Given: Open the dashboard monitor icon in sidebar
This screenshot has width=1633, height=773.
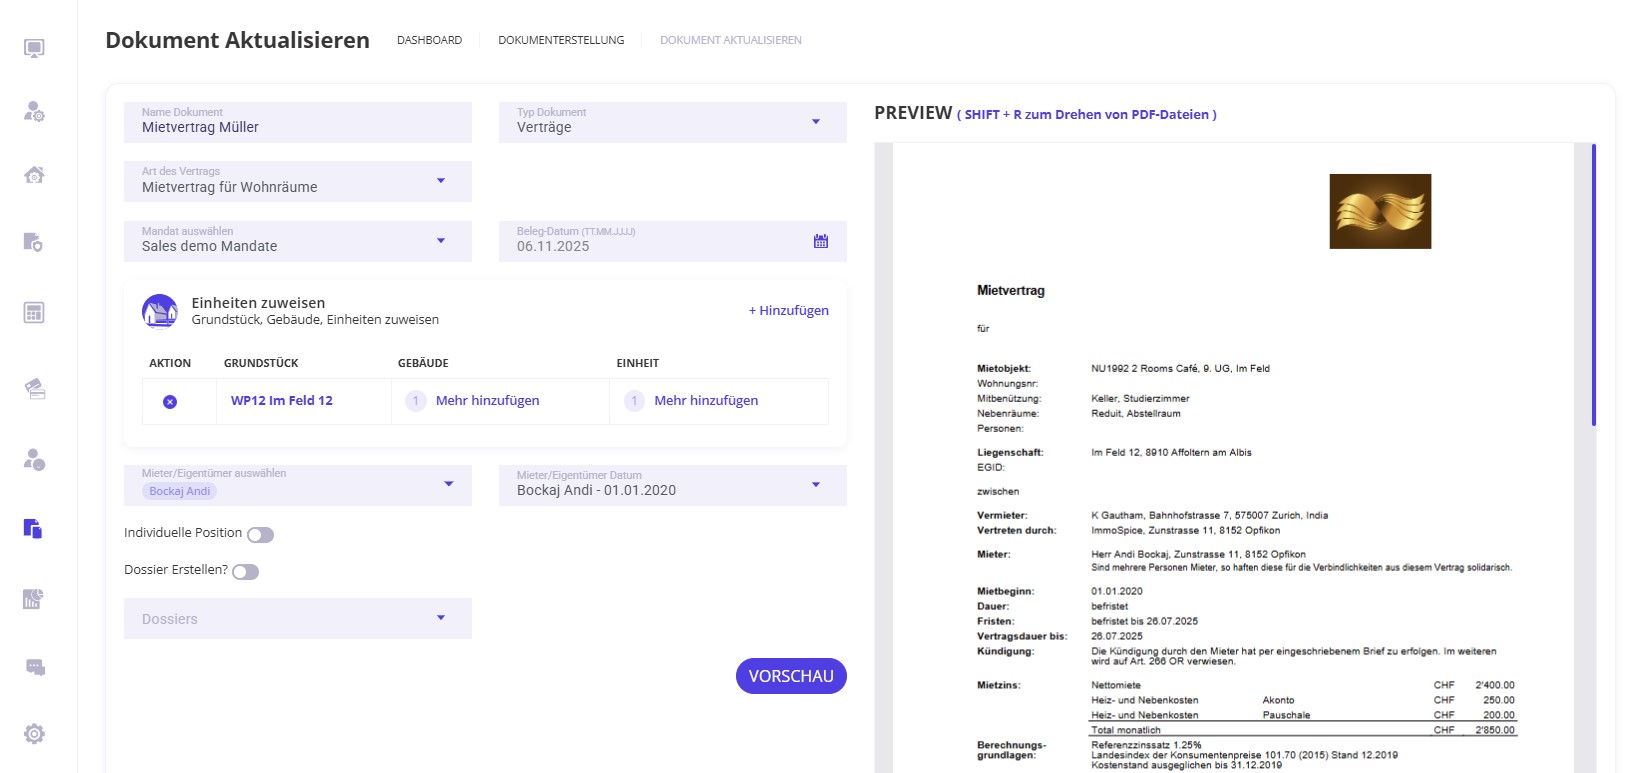Looking at the screenshot, I should click(34, 48).
